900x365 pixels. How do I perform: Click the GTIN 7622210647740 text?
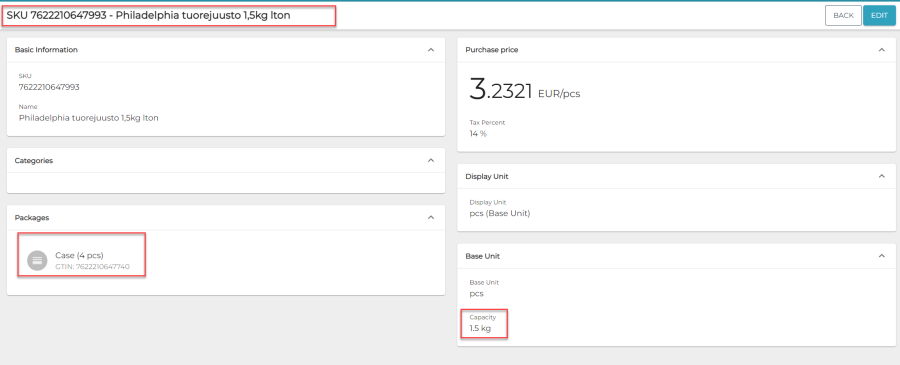click(x=92, y=267)
